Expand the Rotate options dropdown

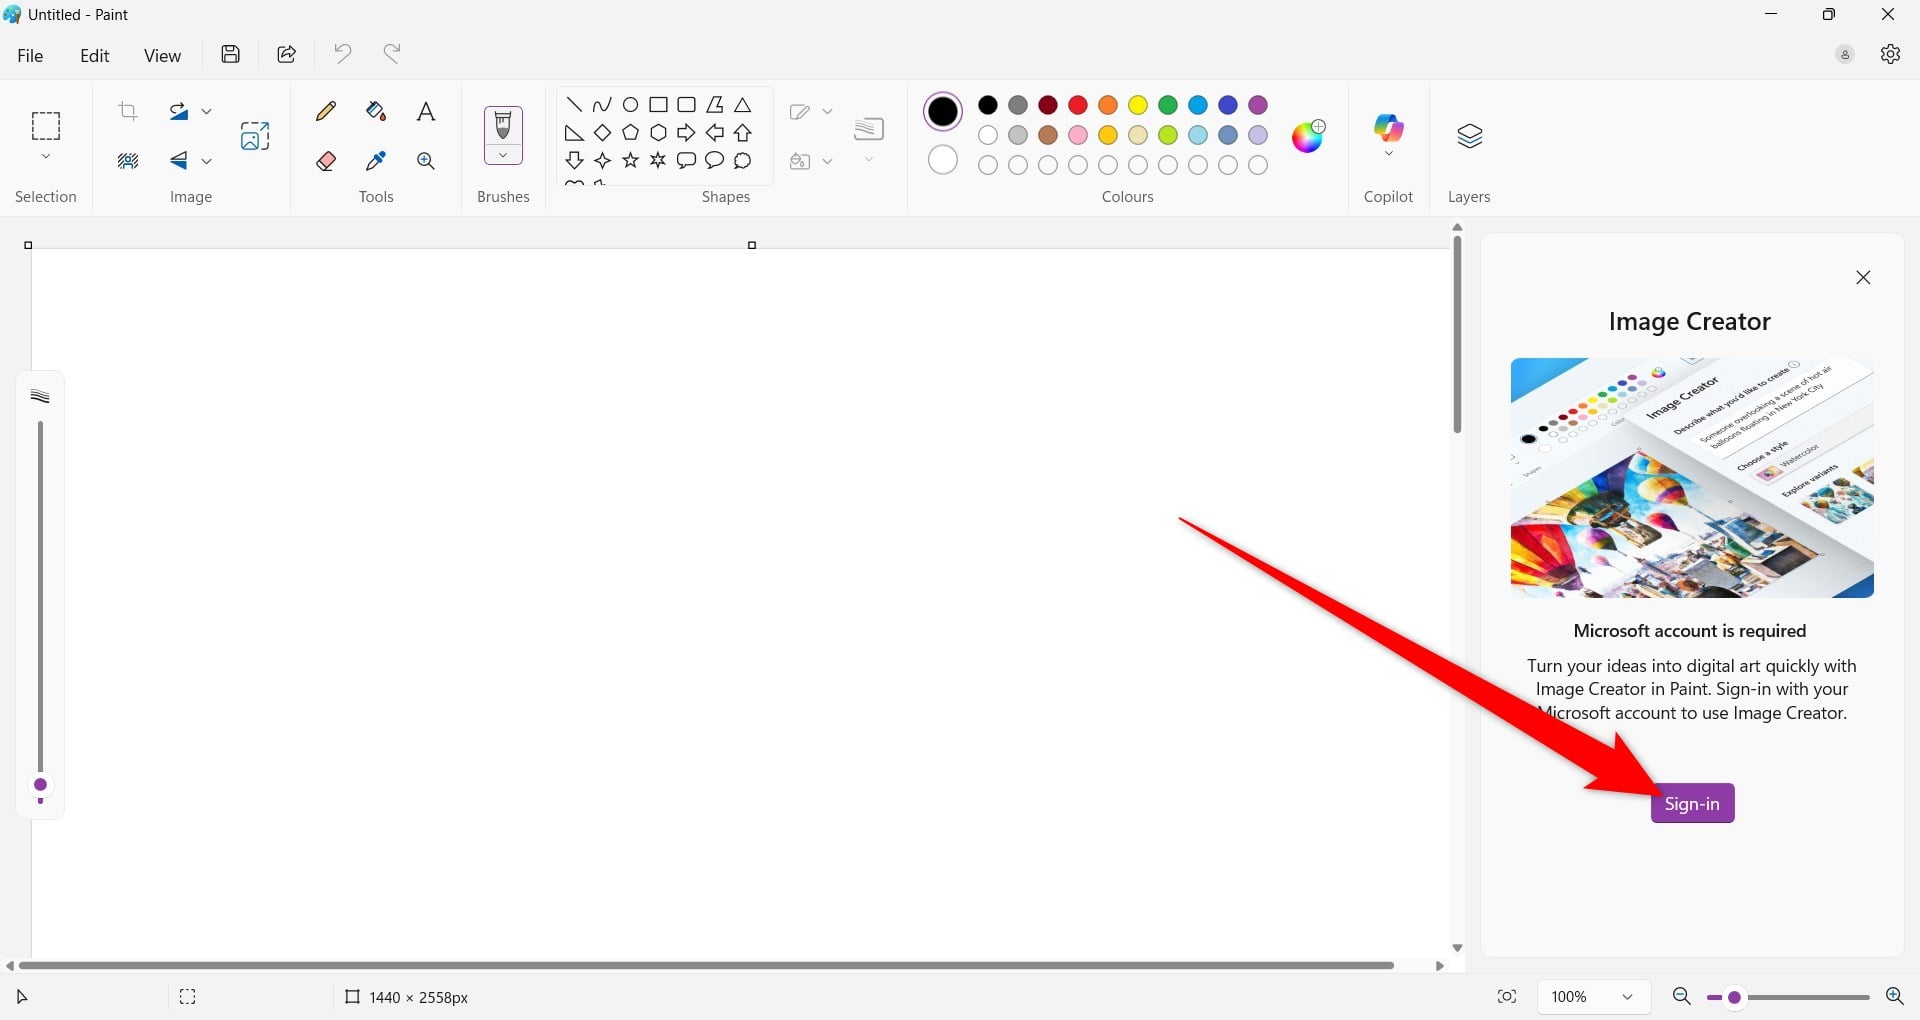point(207,111)
